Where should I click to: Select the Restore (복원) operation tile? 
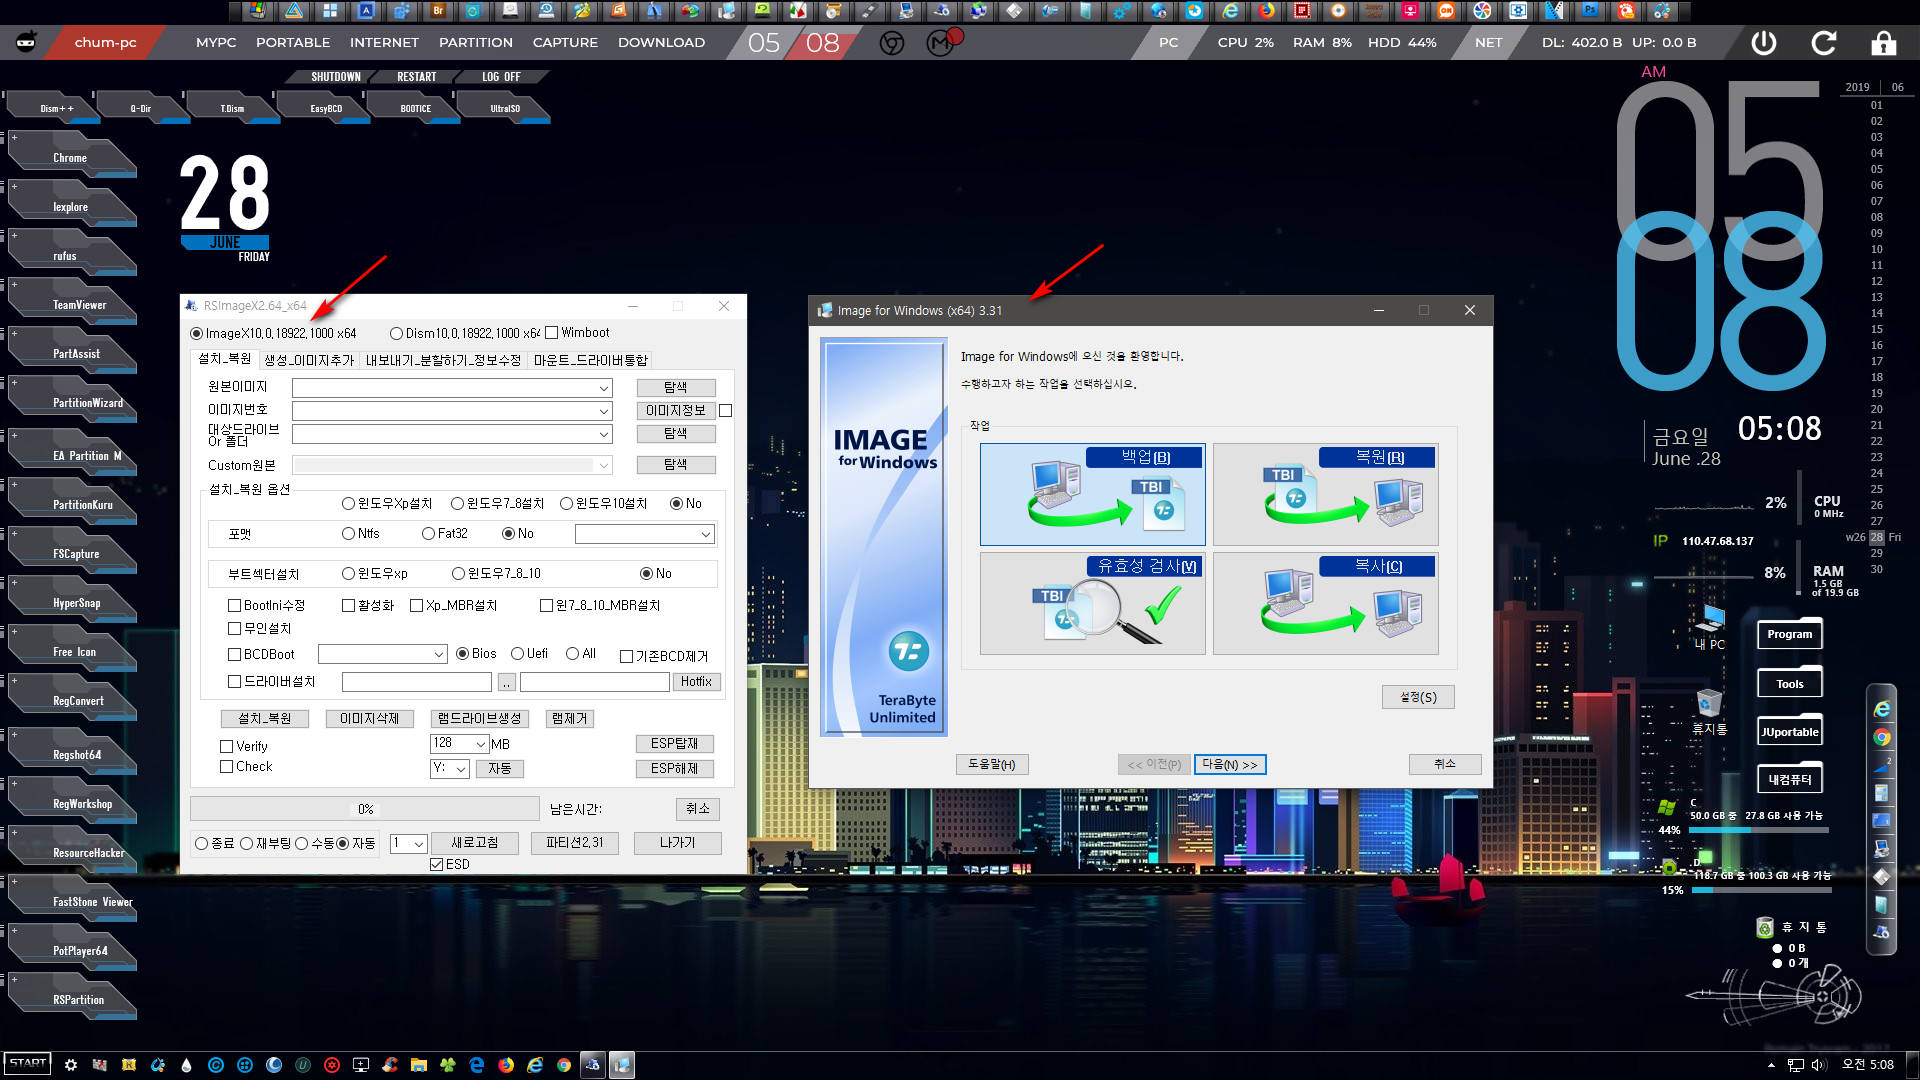point(1325,494)
